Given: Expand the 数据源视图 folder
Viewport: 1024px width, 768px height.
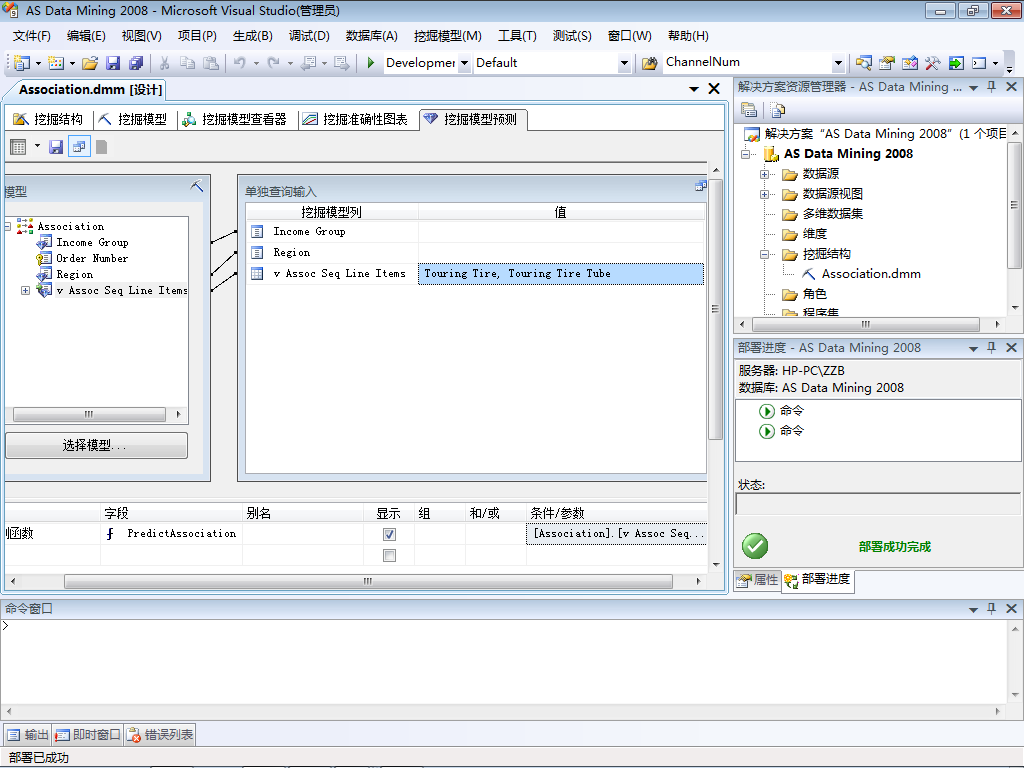Looking at the screenshot, I should coord(764,195).
